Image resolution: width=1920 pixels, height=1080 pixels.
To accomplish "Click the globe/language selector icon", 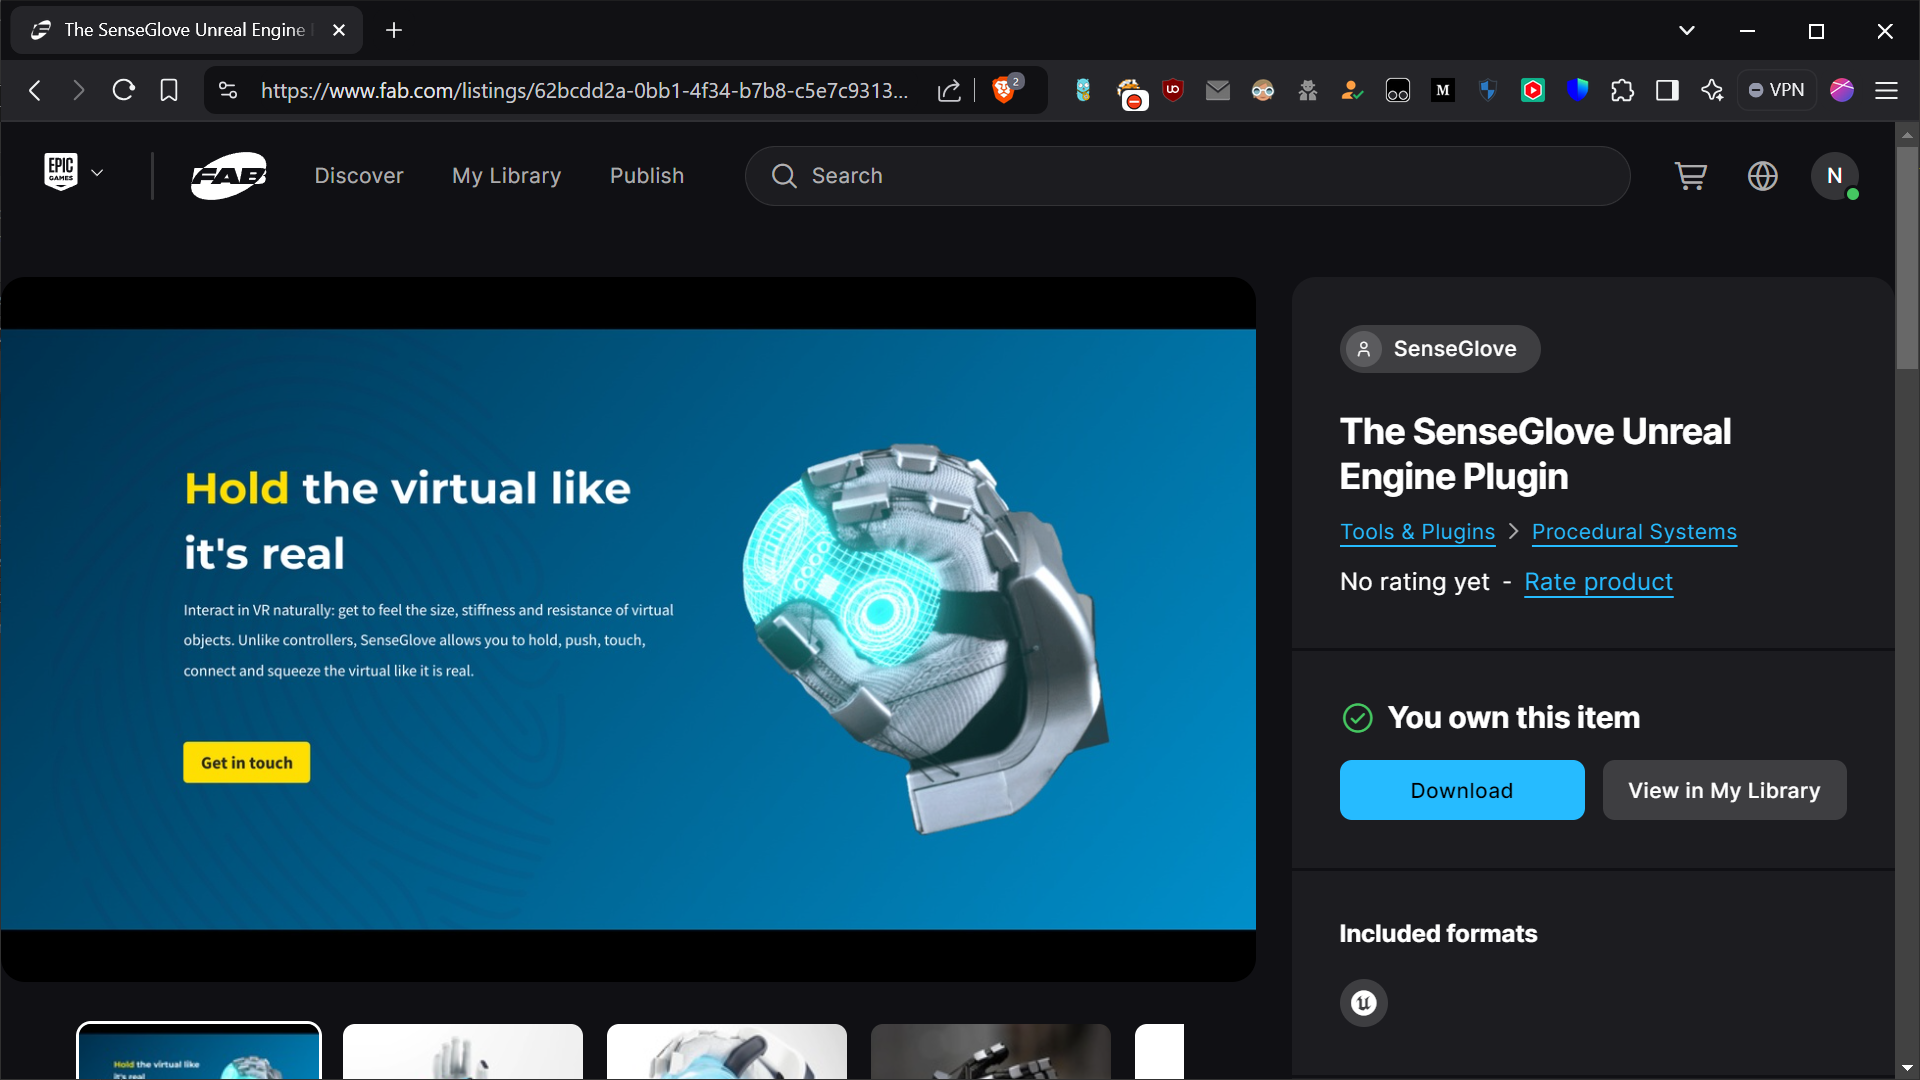I will [1763, 175].
